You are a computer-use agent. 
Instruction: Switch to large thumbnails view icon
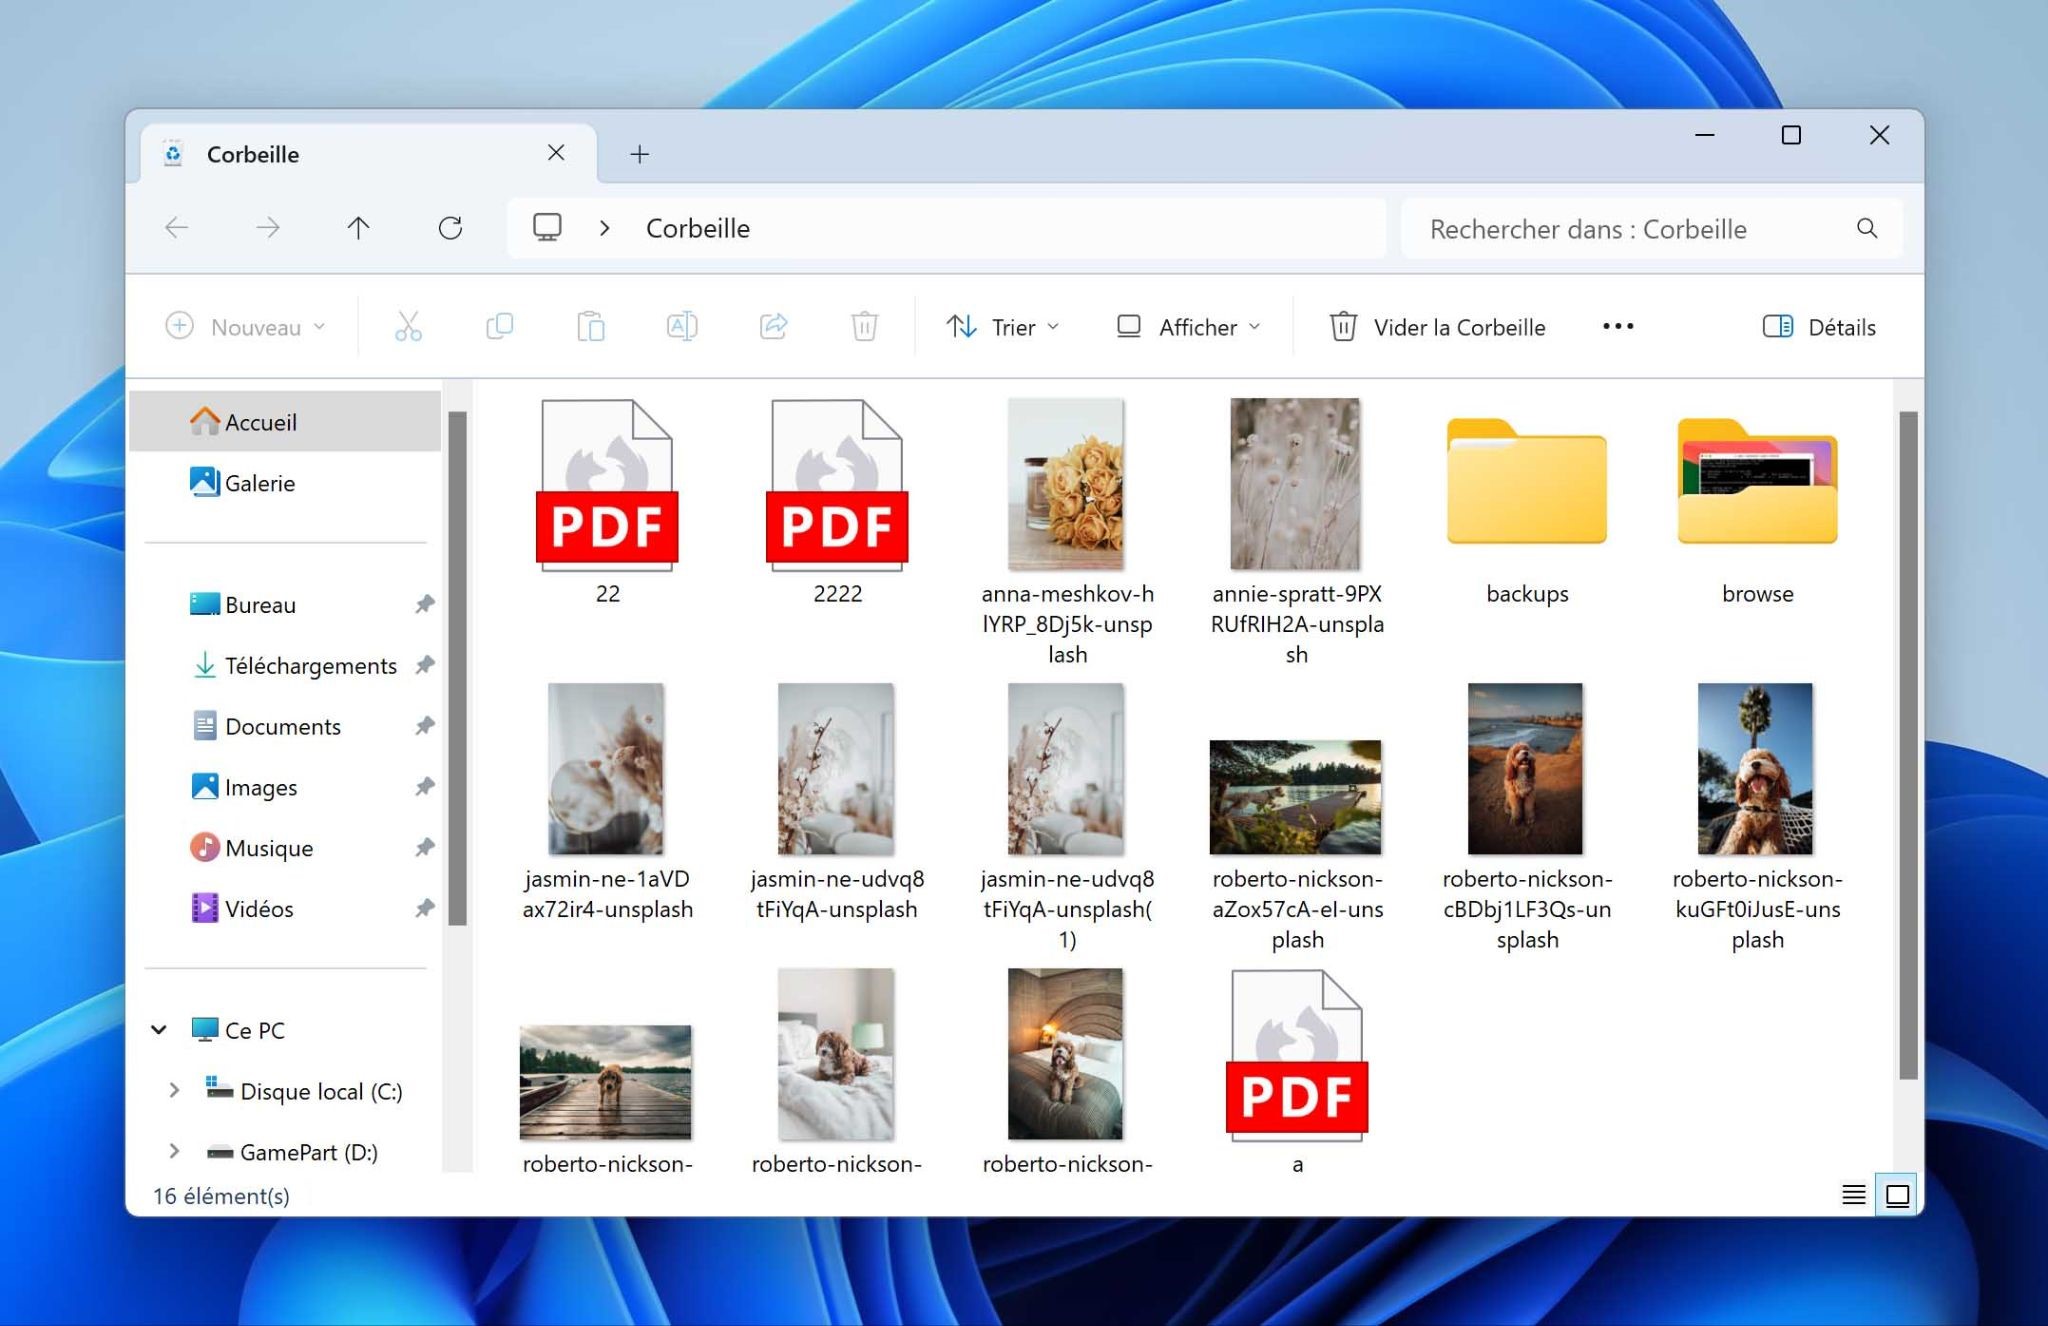(x=1897, y=1194)
